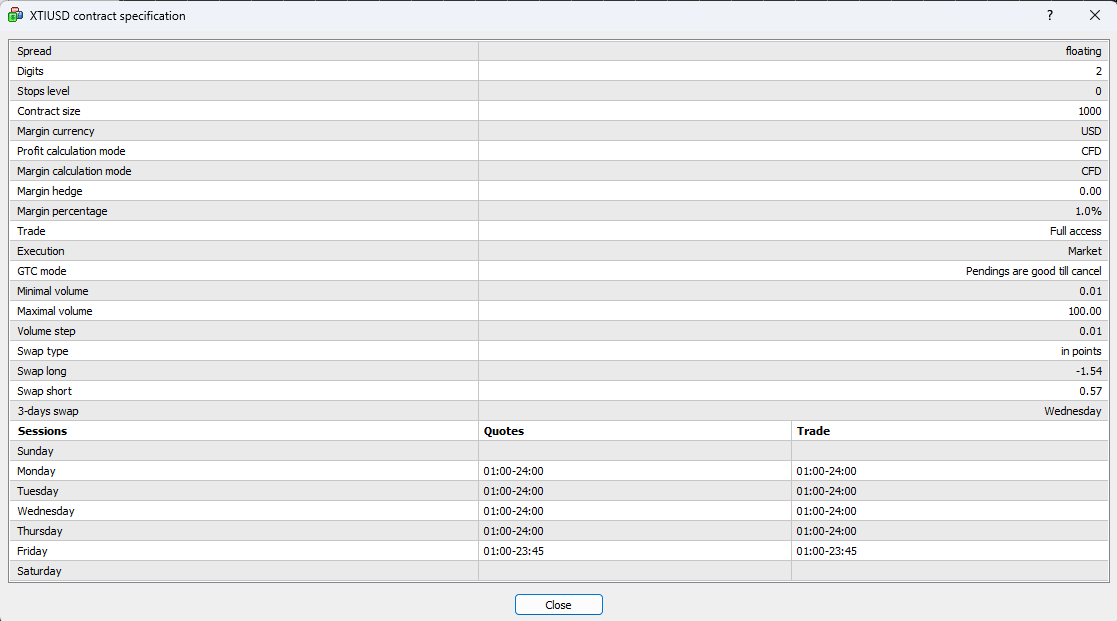Click the Sessions column header
The height and width of the screenshot is (621, 1117).
pyautogui.click(x=42, y=431)
